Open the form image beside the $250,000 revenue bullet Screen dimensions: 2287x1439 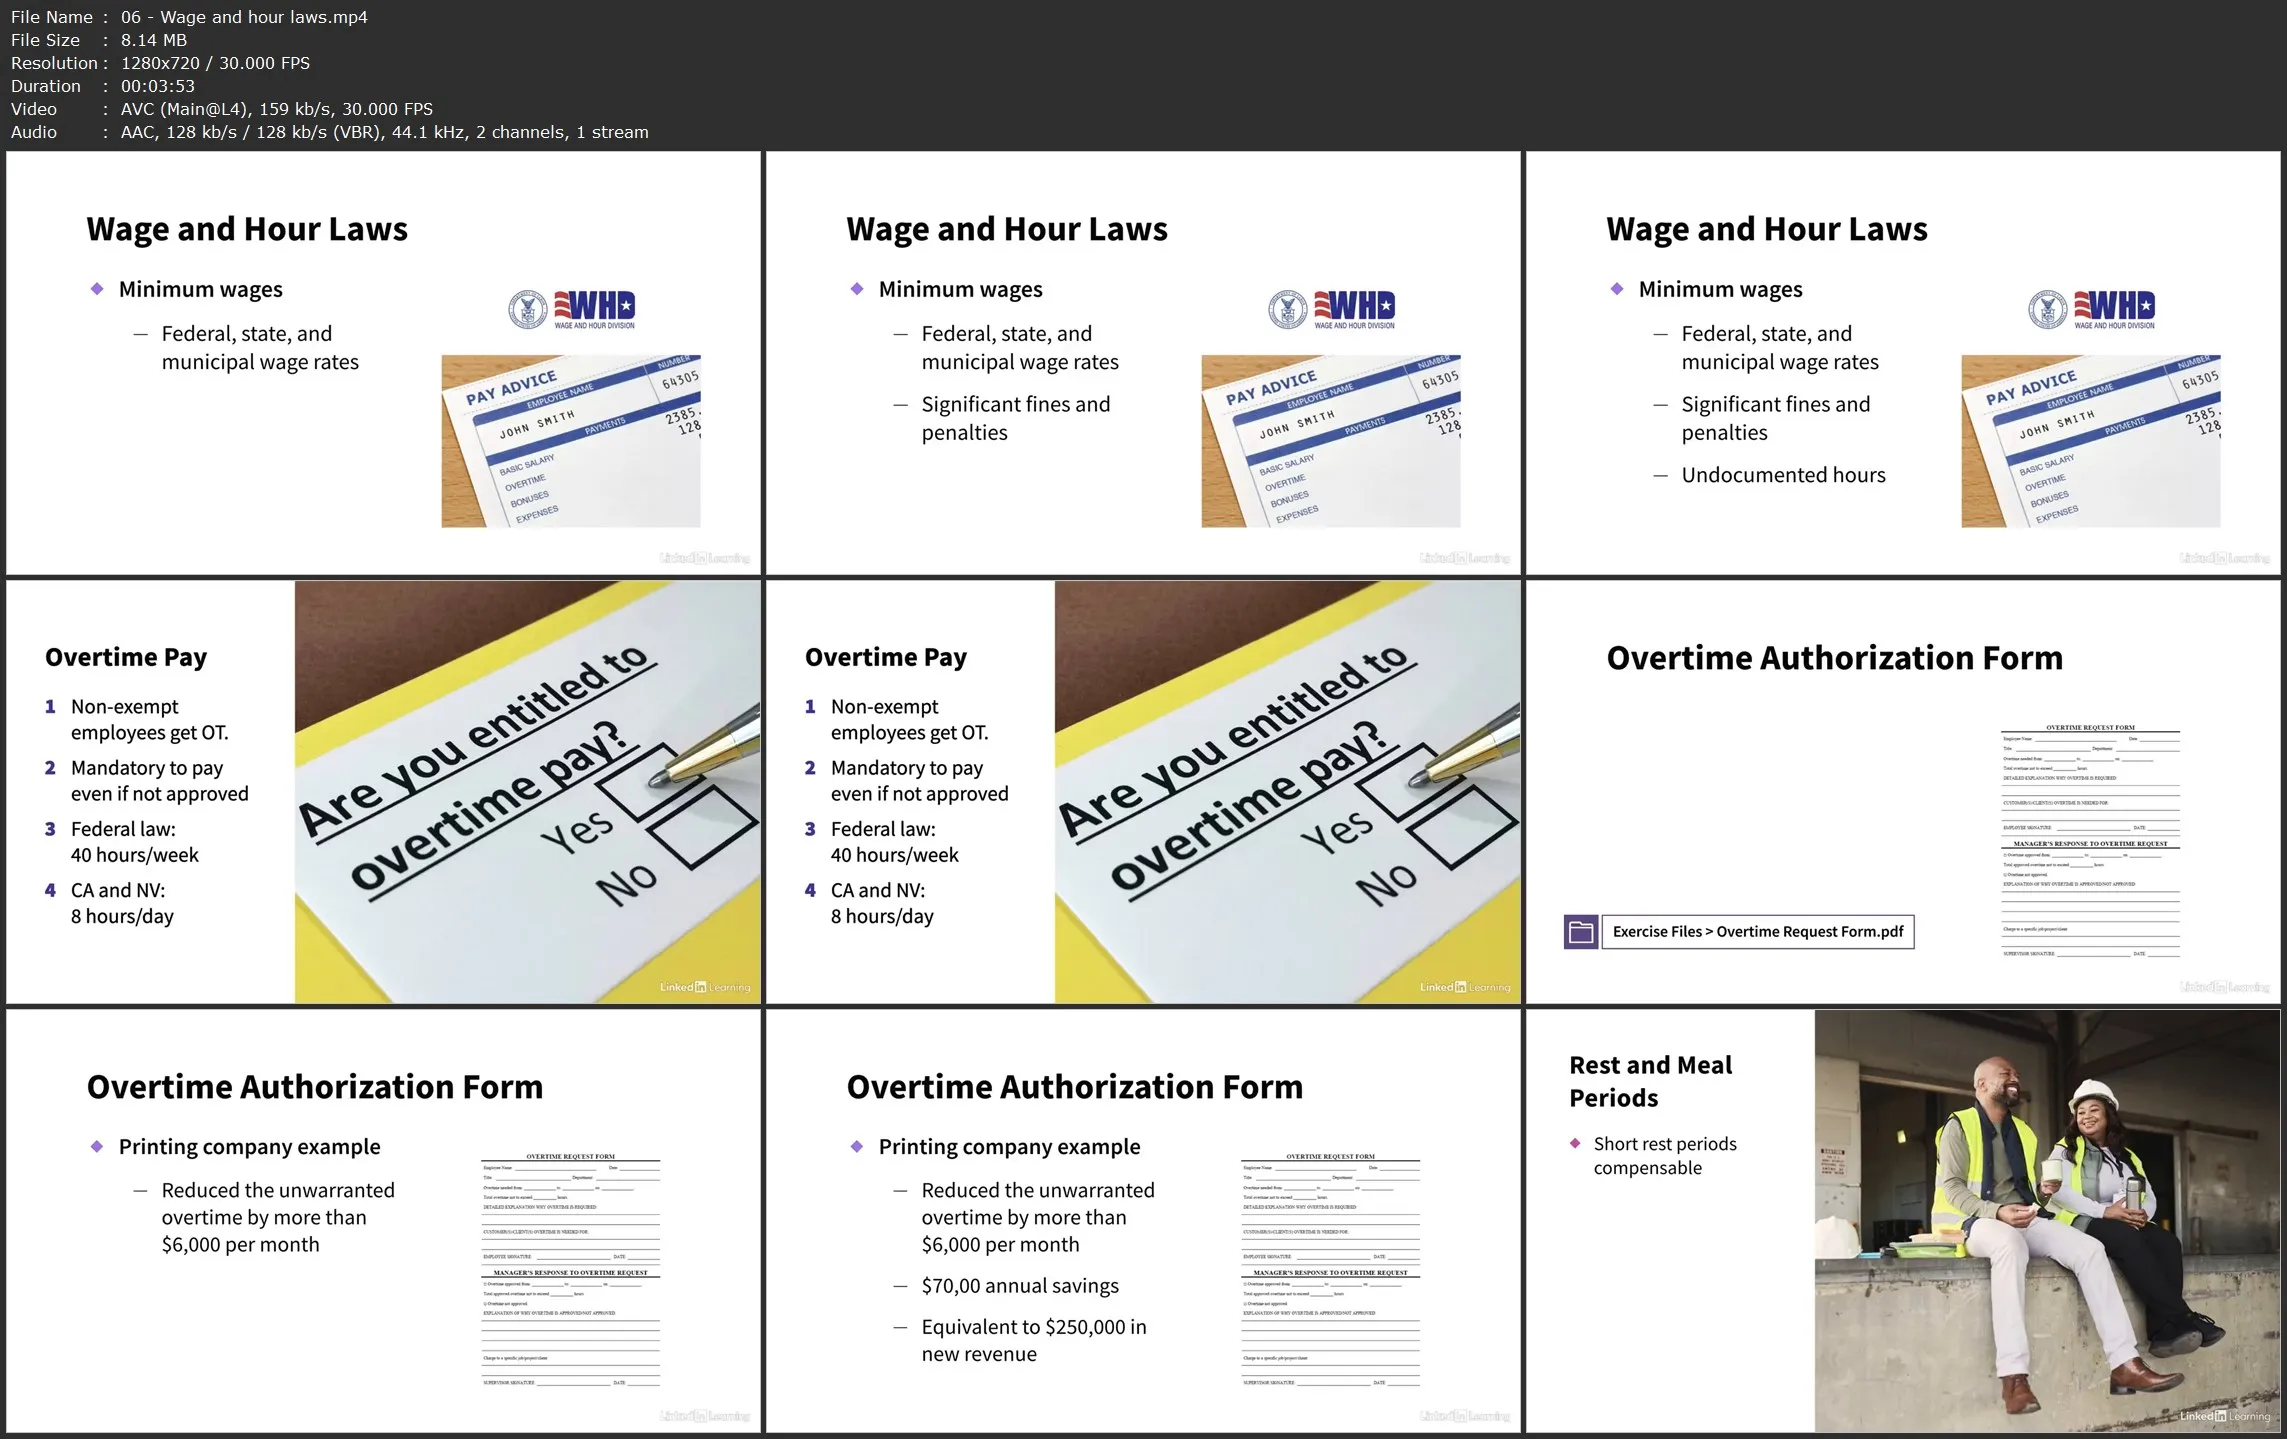[x=1330, y=1270]
